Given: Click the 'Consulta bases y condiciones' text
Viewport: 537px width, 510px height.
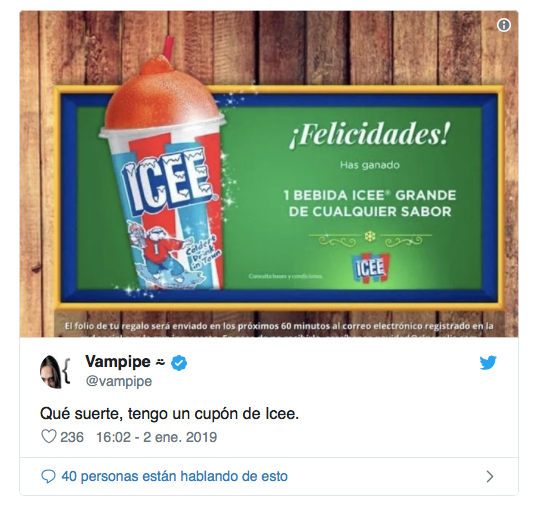Looking at the screenshot, I should (285, 276).
